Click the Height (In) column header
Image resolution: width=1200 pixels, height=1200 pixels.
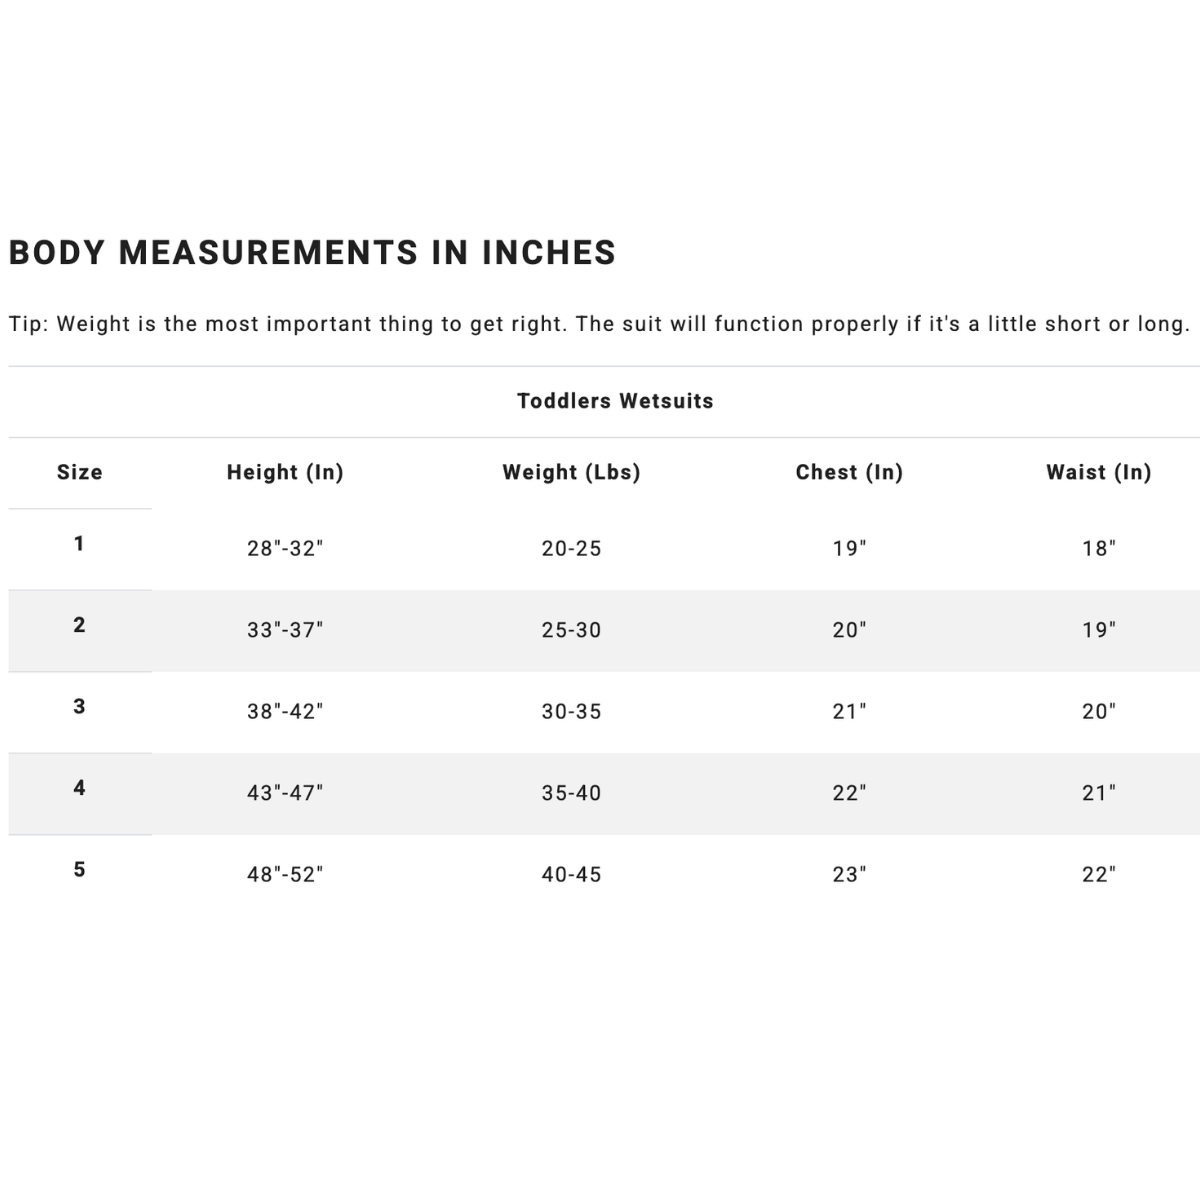(285, 472)
